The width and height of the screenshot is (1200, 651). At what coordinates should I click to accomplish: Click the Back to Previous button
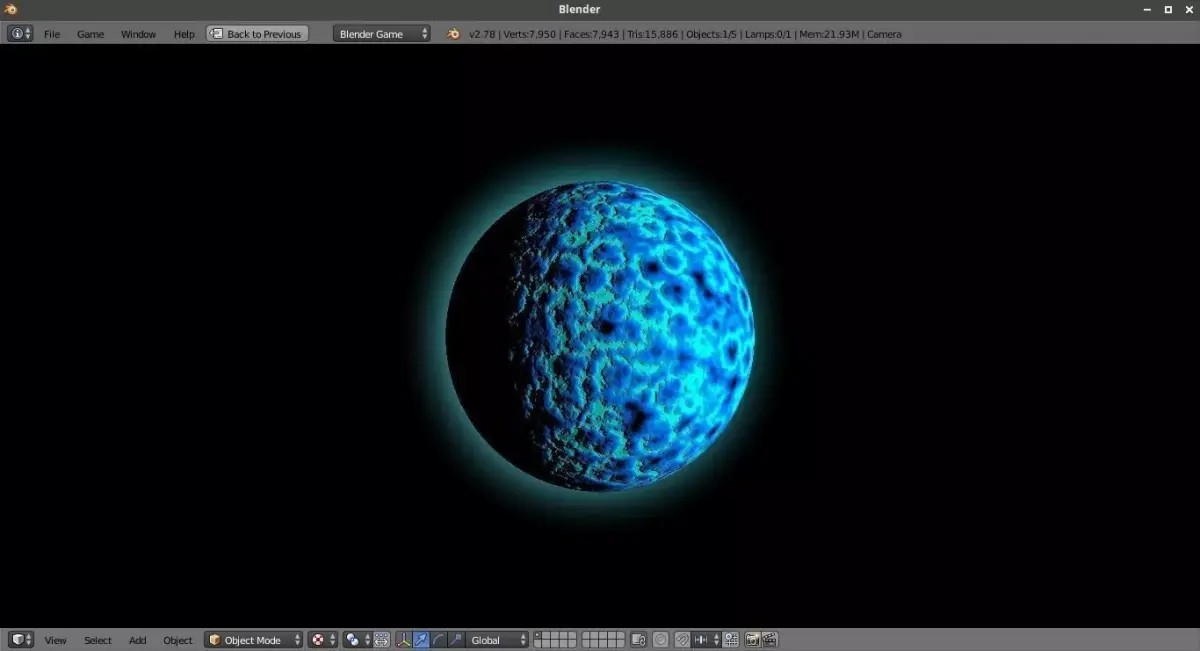click(257, 33)
